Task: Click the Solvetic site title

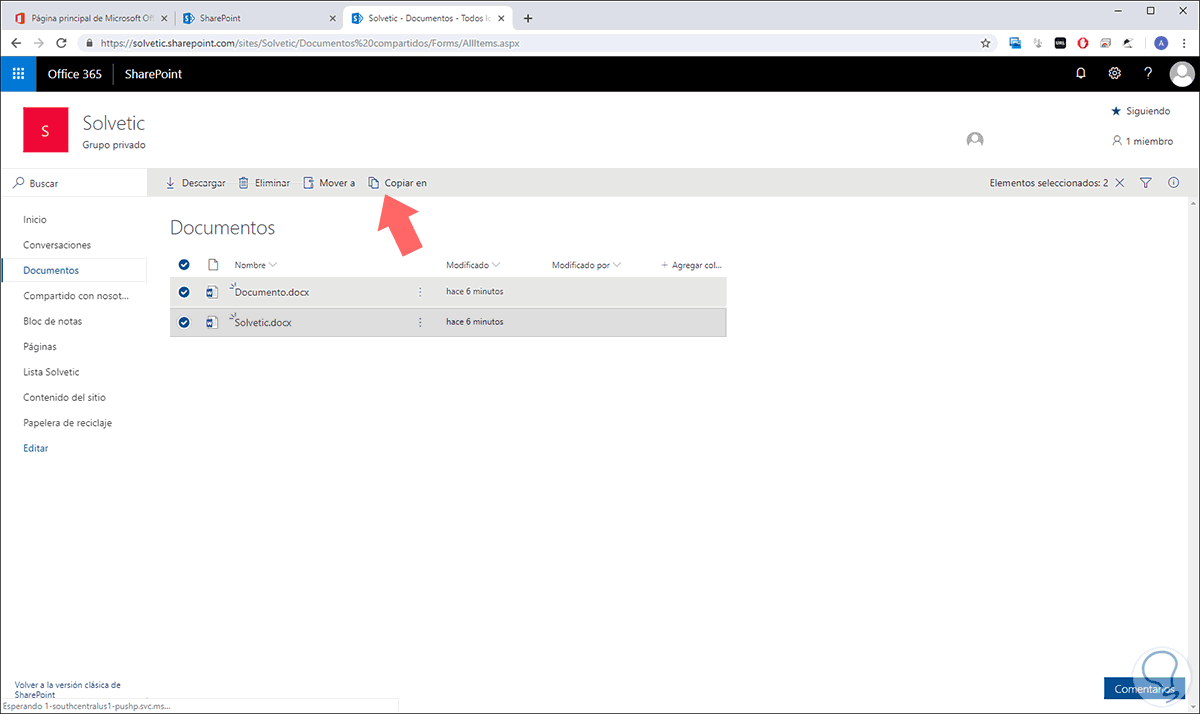Action: [x=114, y=123]
